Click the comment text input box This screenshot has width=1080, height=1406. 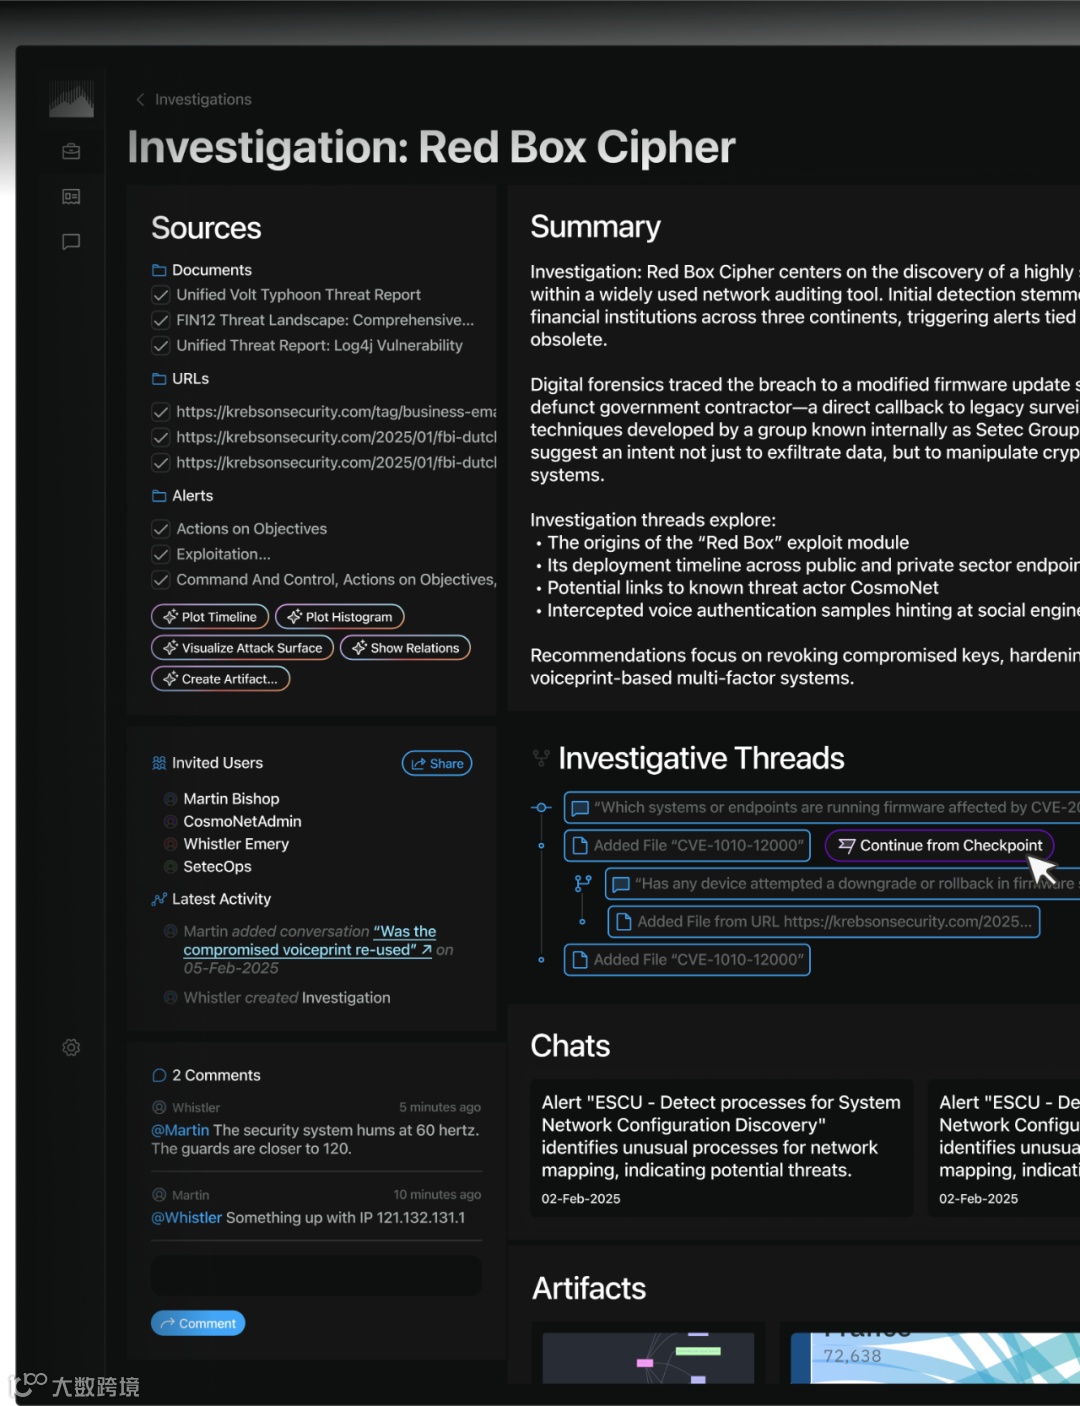[x=316, y=1276]
